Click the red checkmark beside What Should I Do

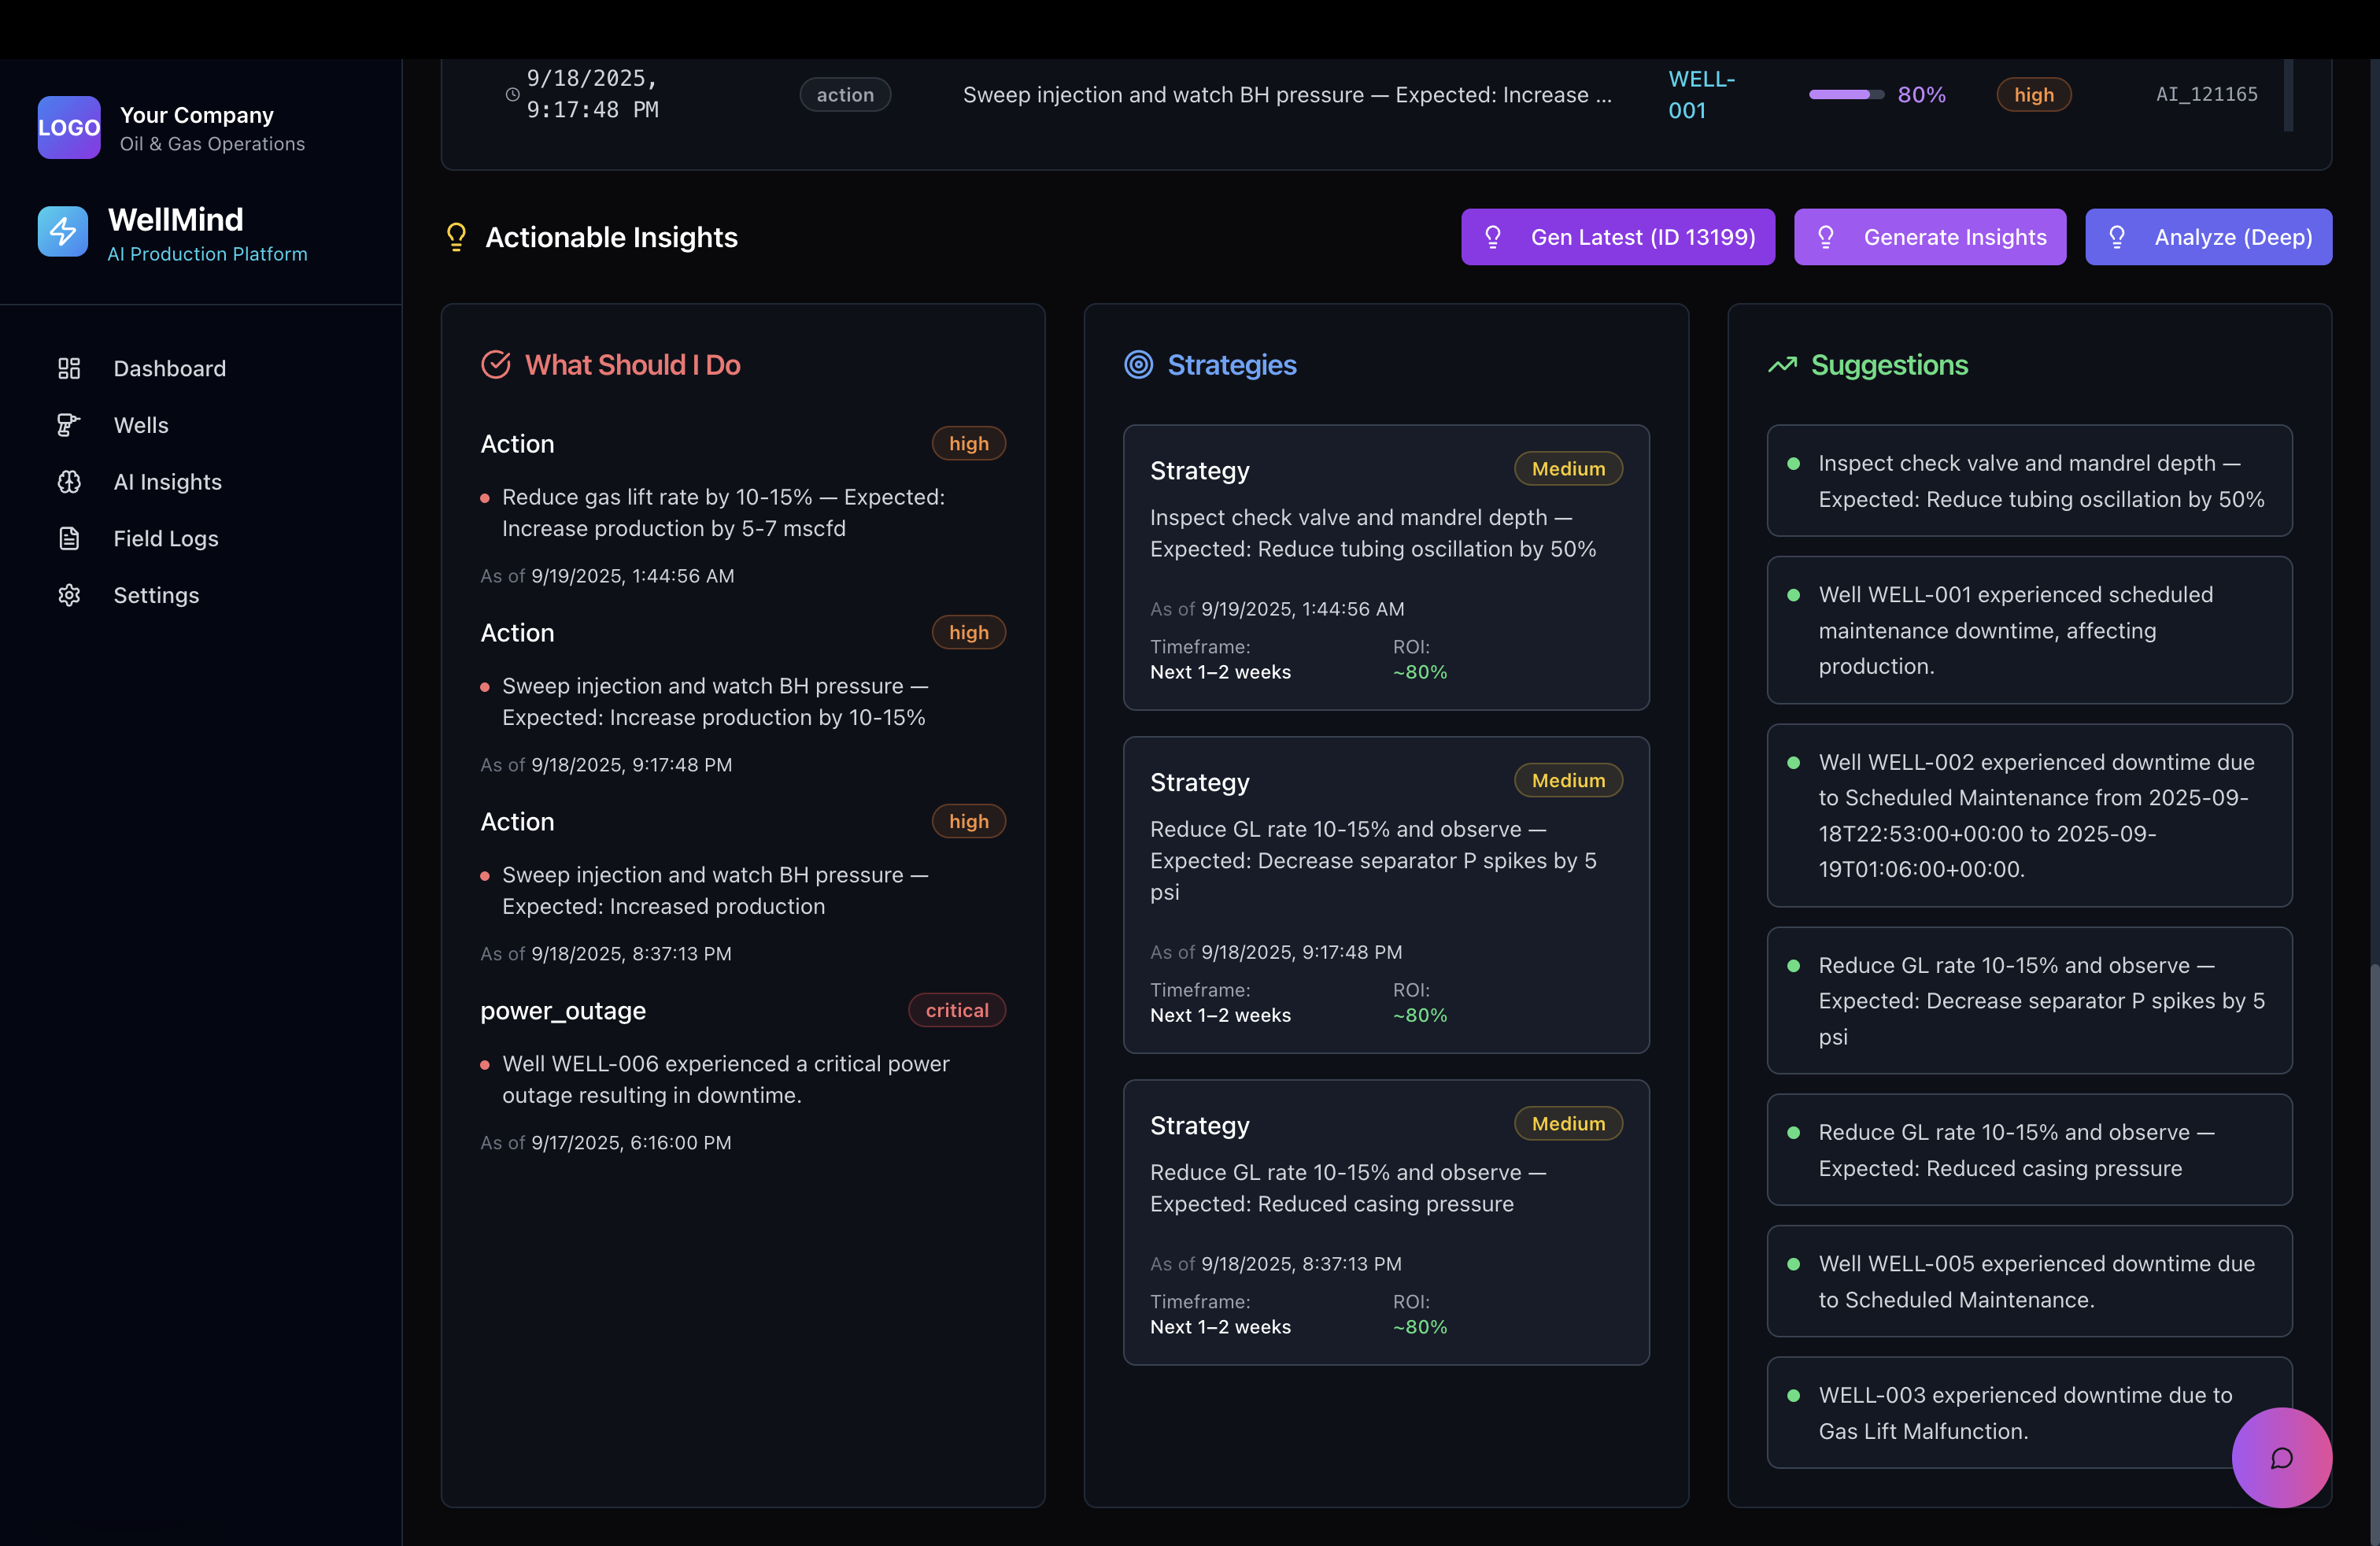coord(496,364)
